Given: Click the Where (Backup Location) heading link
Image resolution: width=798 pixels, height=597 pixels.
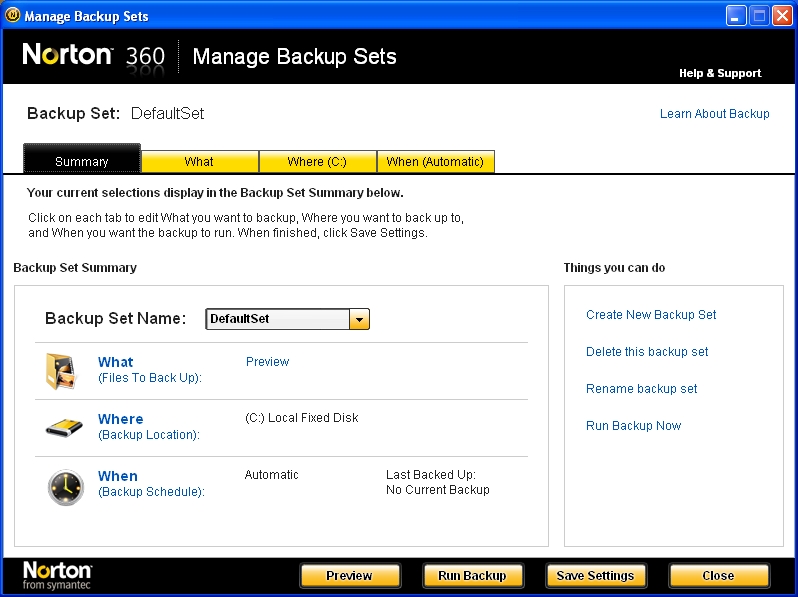Looking at the screenshot, I should (149, 427).
